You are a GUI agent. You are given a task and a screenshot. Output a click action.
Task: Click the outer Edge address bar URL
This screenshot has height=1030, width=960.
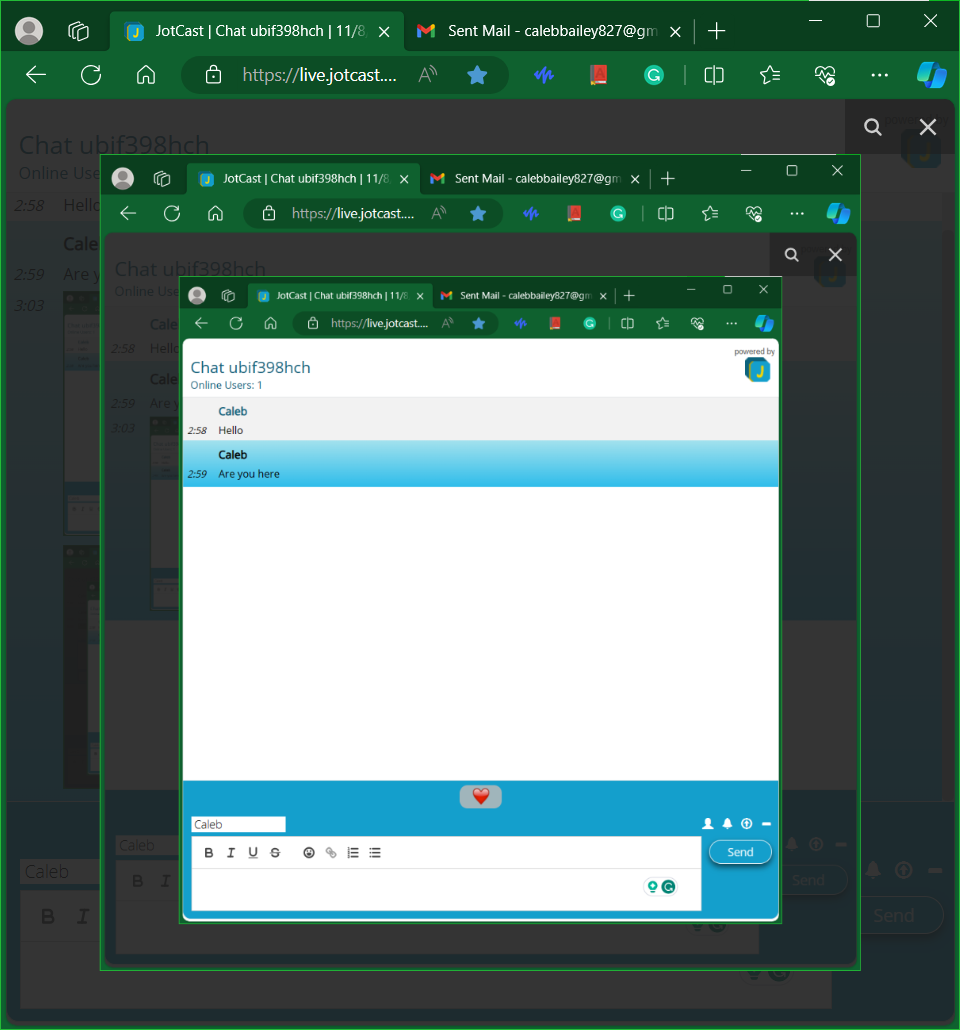pyautogui.click(x=319, y=75)
